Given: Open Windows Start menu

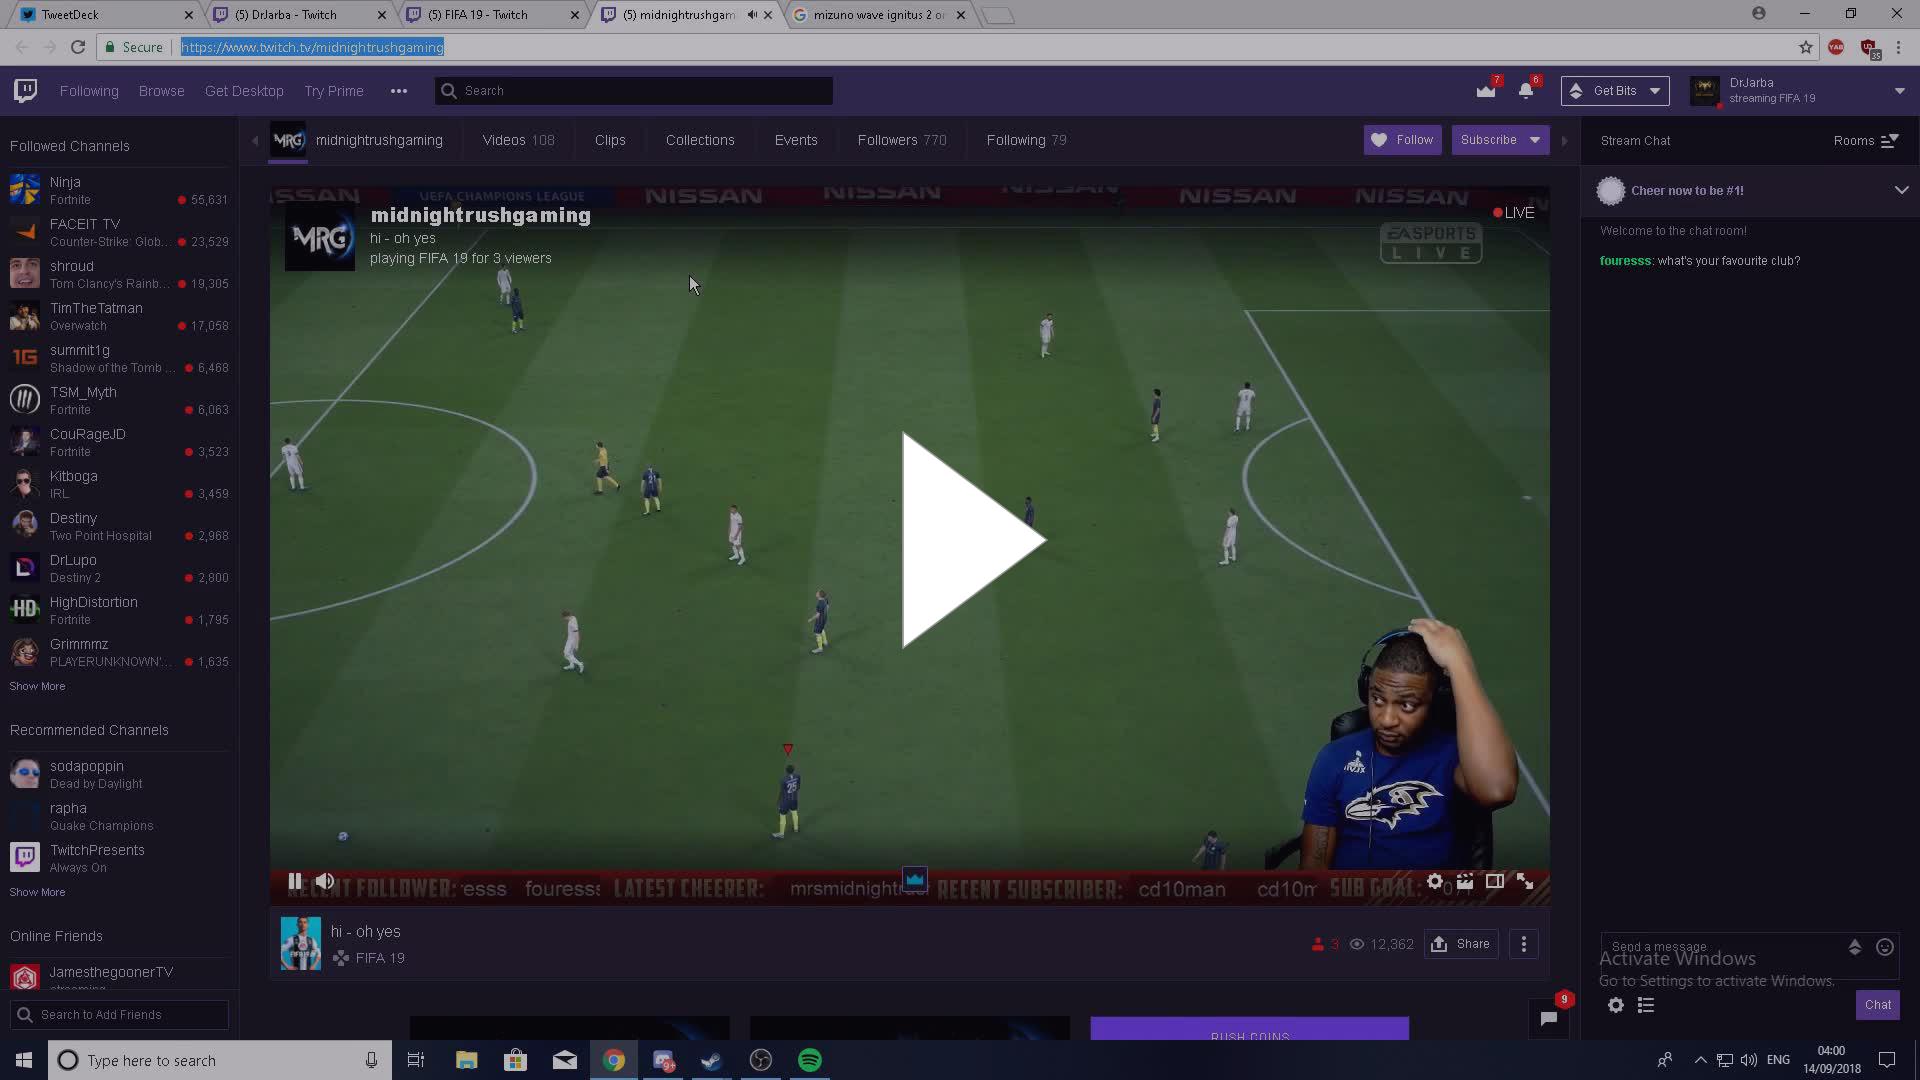Looking at the screenshot, I should click(x=24, y=1060).
